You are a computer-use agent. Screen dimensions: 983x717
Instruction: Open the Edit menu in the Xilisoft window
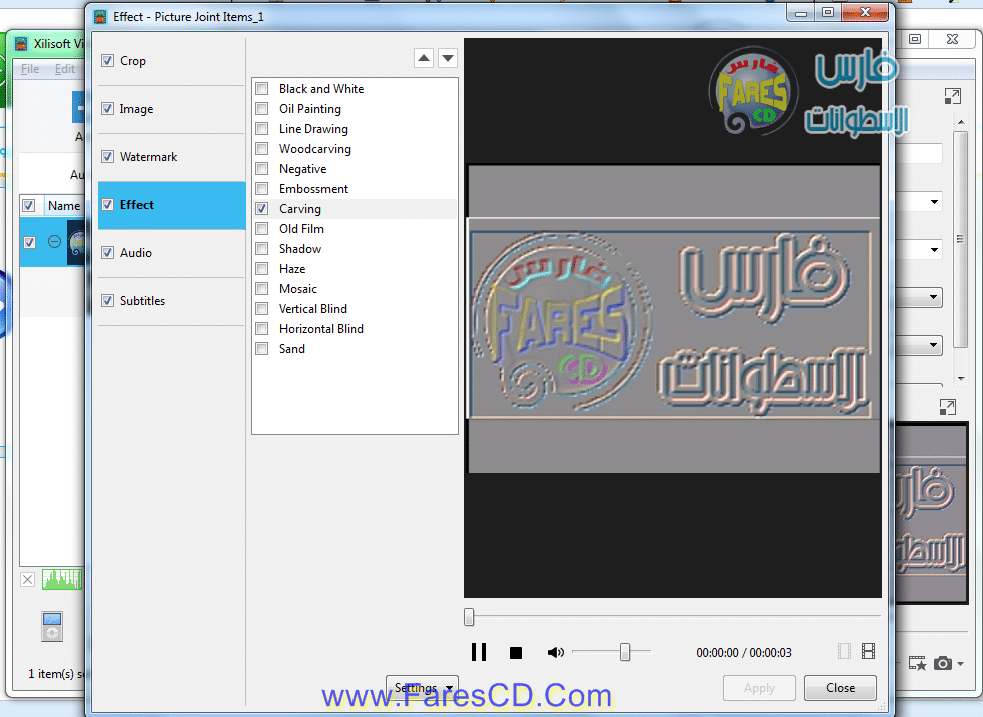point(65,69)
